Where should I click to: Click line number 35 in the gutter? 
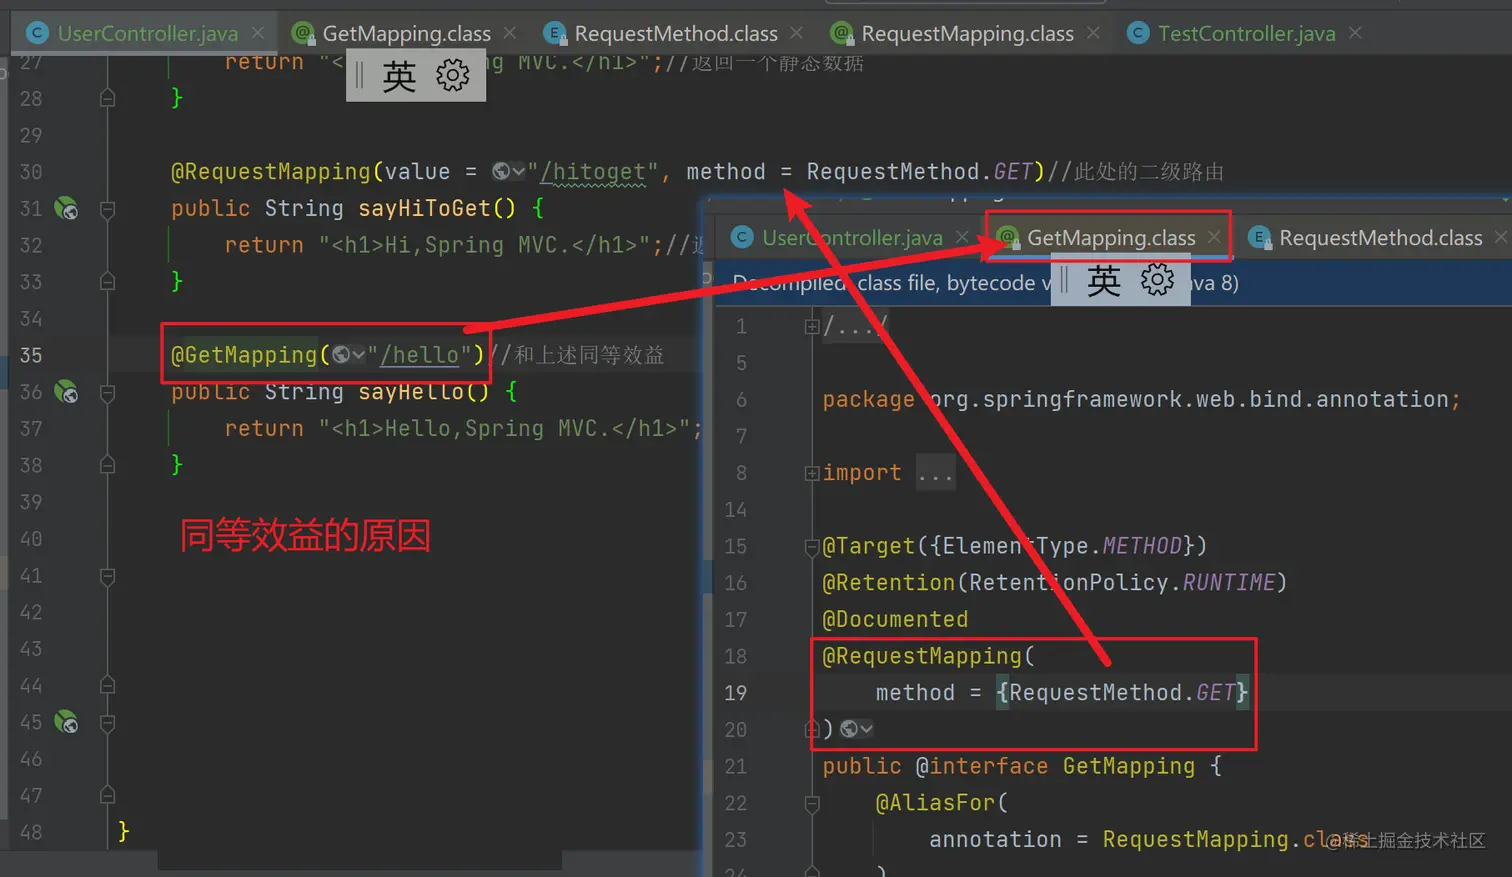[x=31, y=355]
